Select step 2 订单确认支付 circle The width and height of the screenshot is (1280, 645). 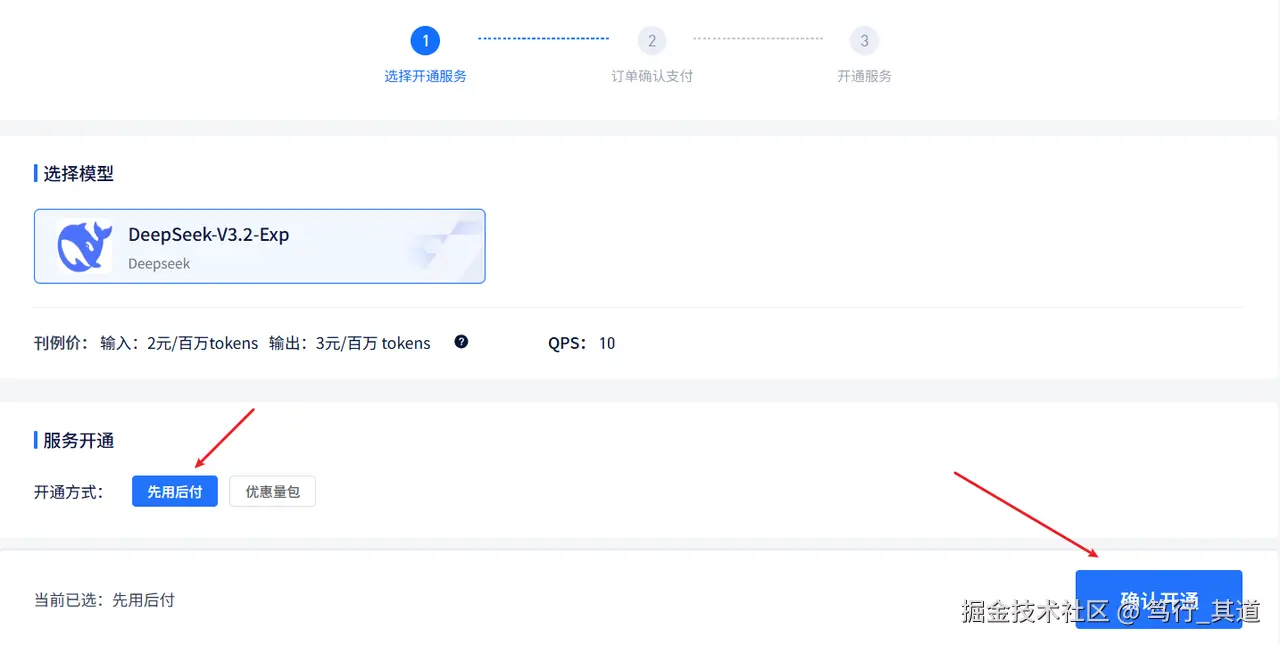652,40
